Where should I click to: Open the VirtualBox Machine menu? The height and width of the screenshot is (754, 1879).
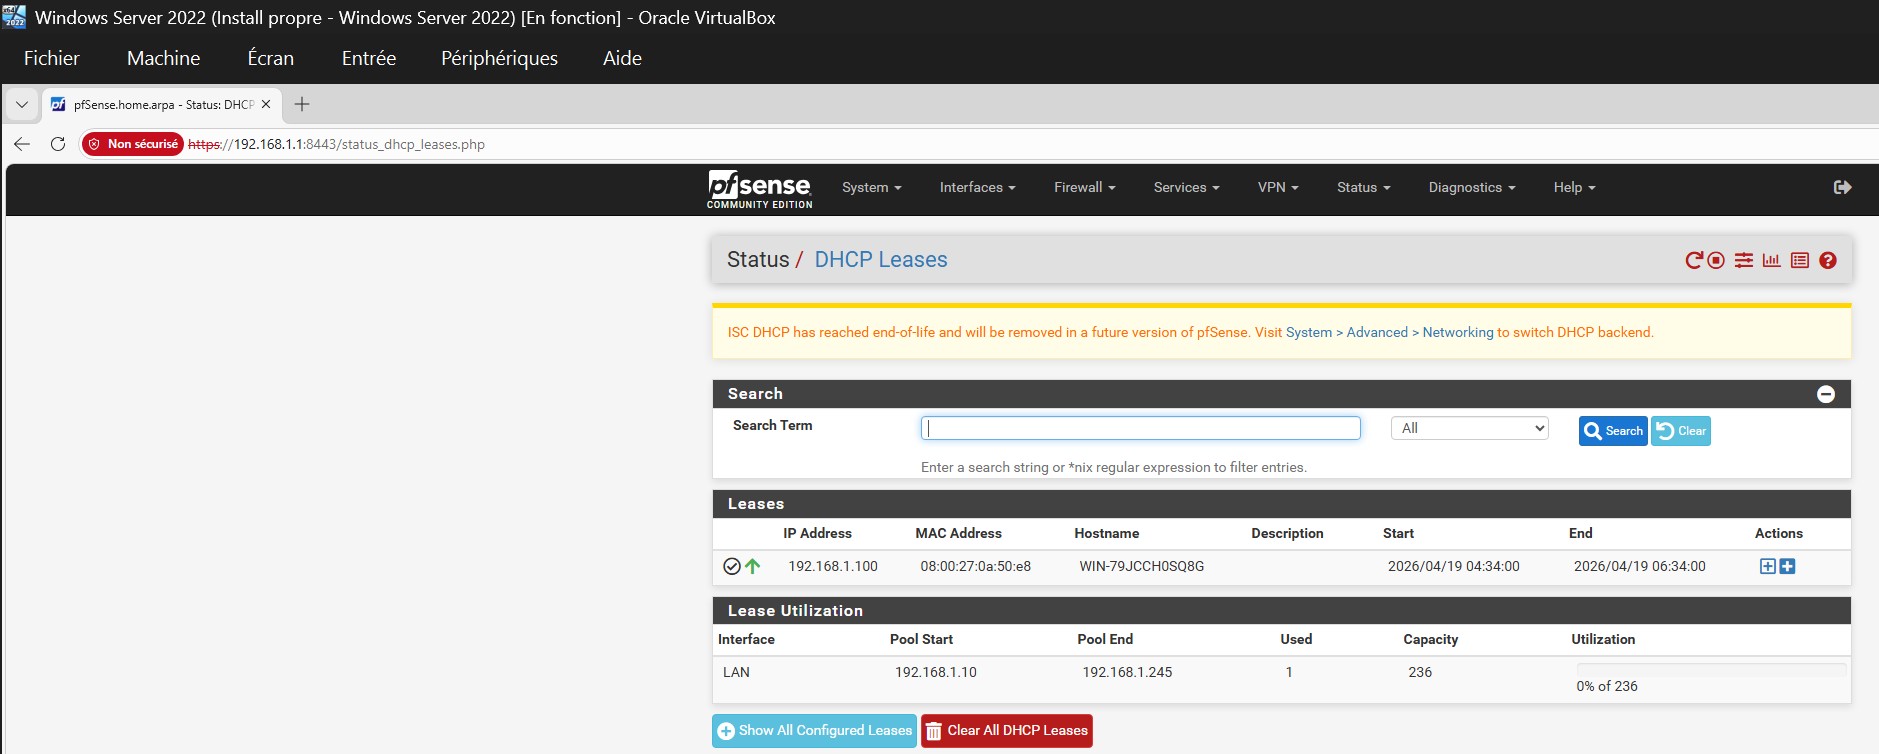pos(163,58)
